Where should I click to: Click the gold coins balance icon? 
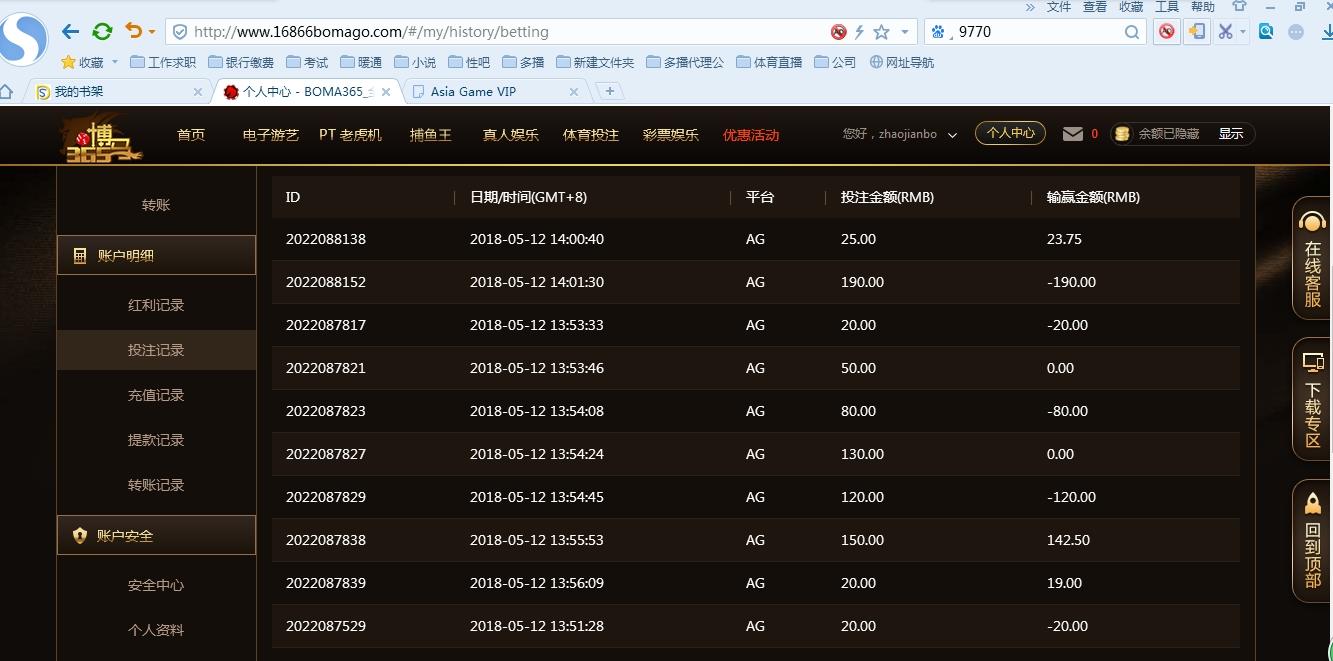coord(1122,134)
